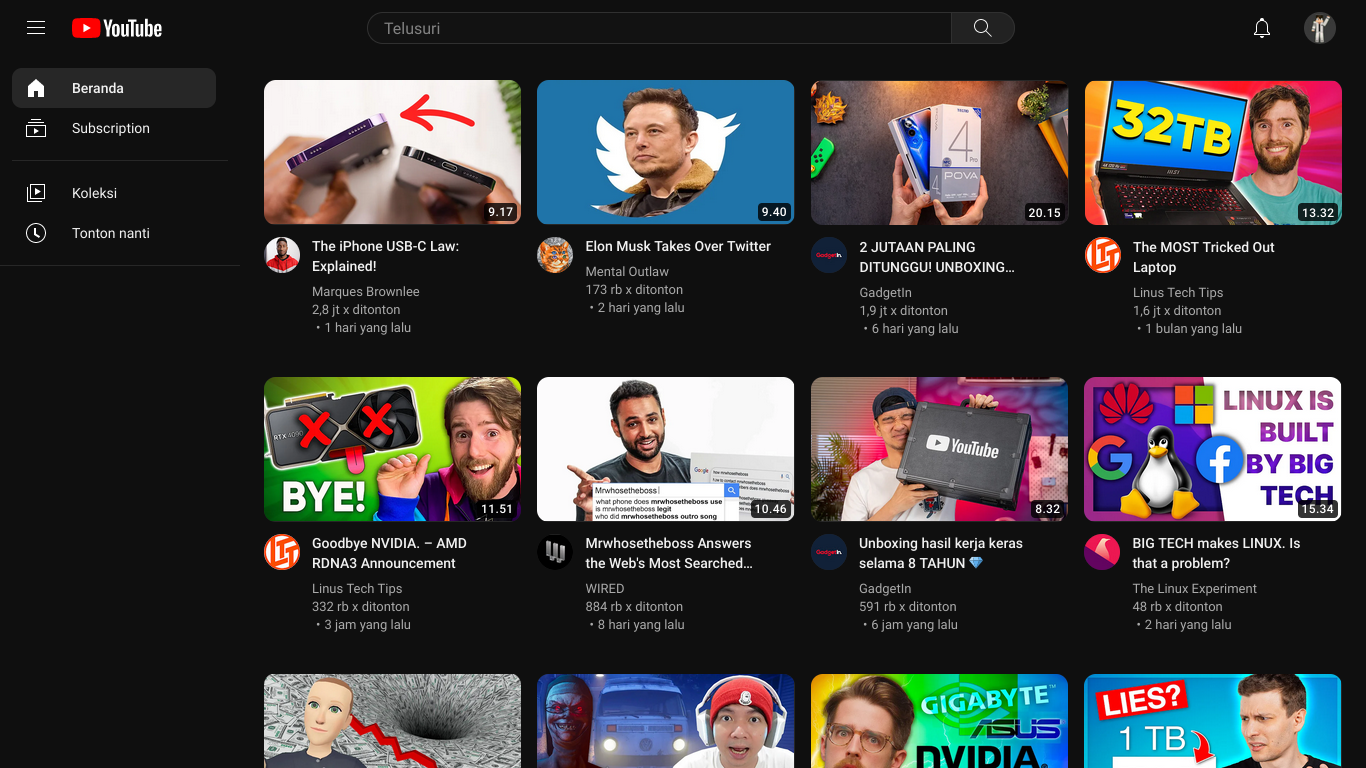Viewport: 1366px width, 768px height.
Task: Open title Goodbye NVIDIA – AMD RDNA3 Announcement
Action: tap(389, 553)
